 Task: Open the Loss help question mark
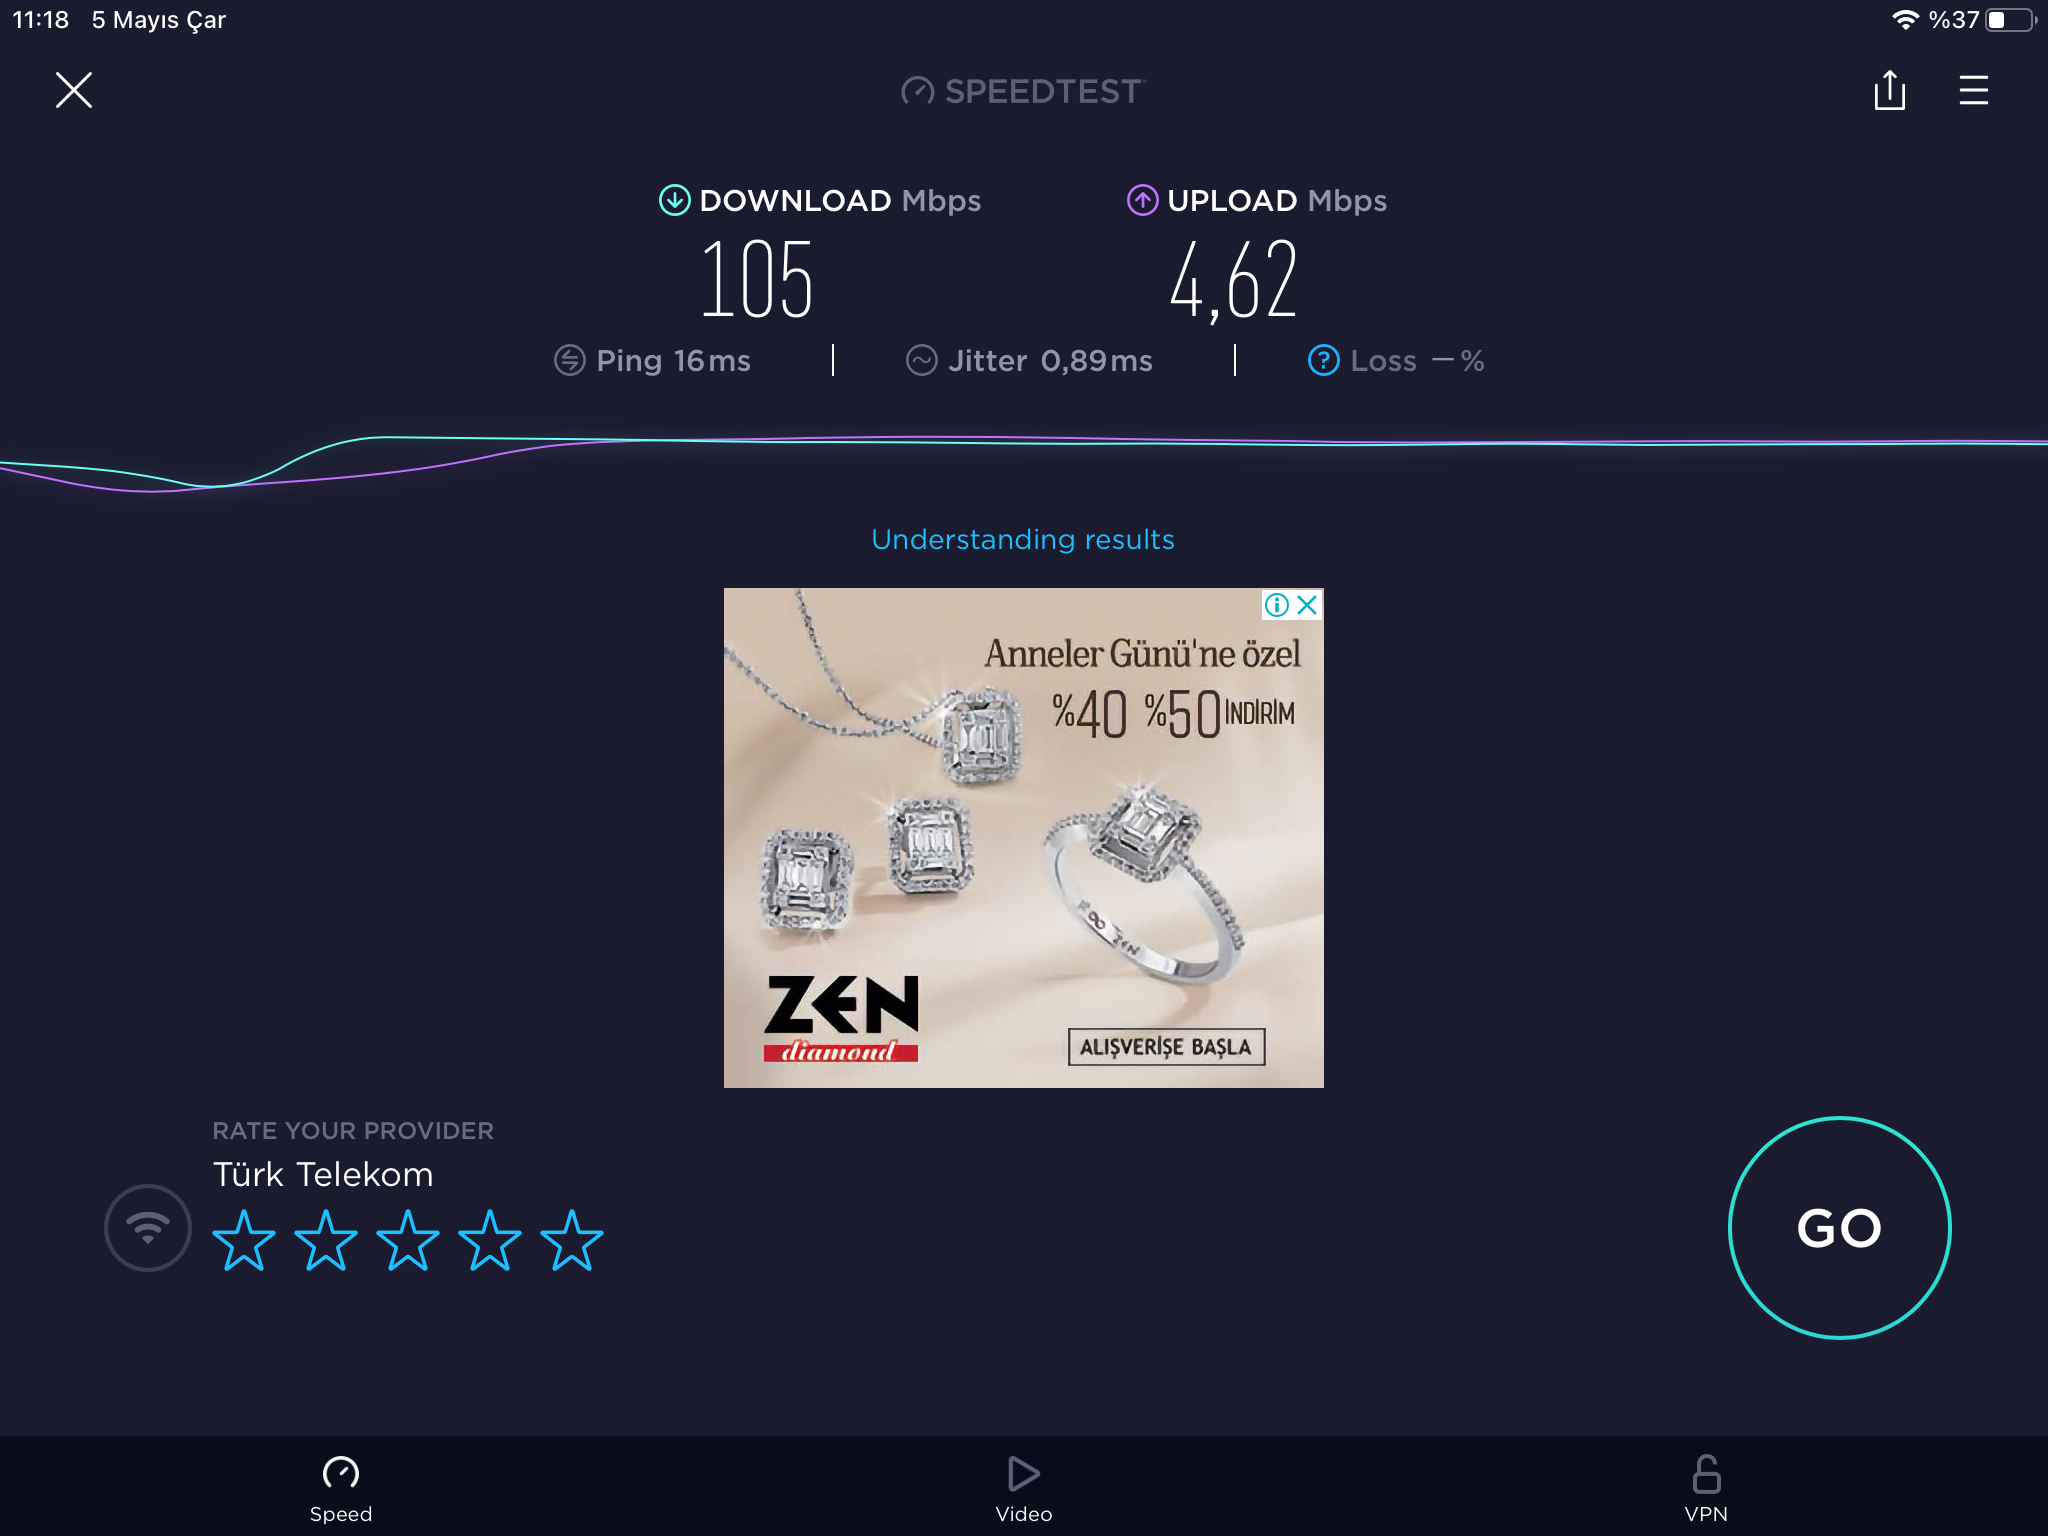pos(1323,360)
